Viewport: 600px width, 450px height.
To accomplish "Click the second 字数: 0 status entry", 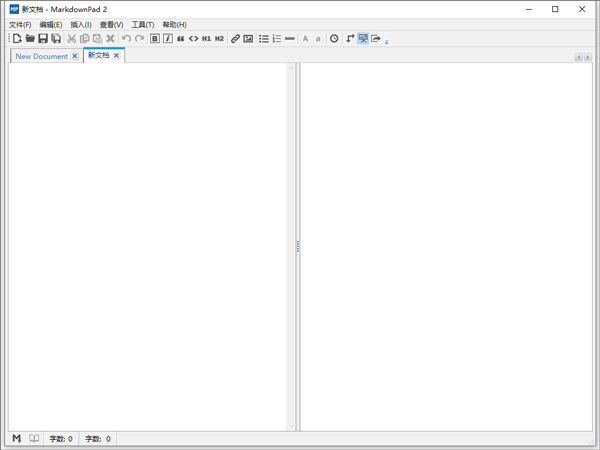I will (x=98, y=439).
